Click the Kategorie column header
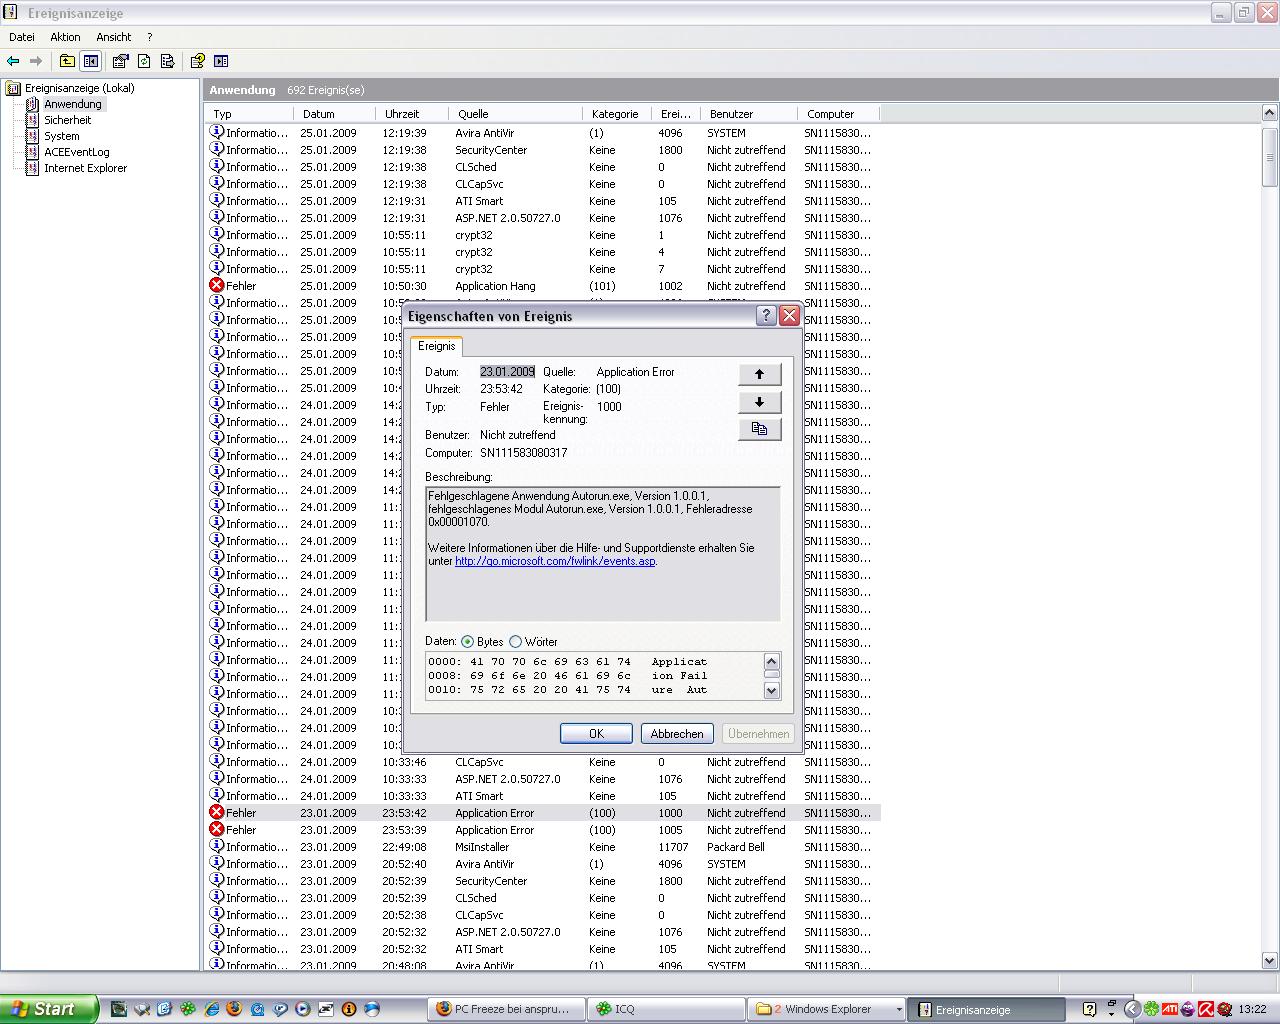1280x1024 pixels. (616, 114)
